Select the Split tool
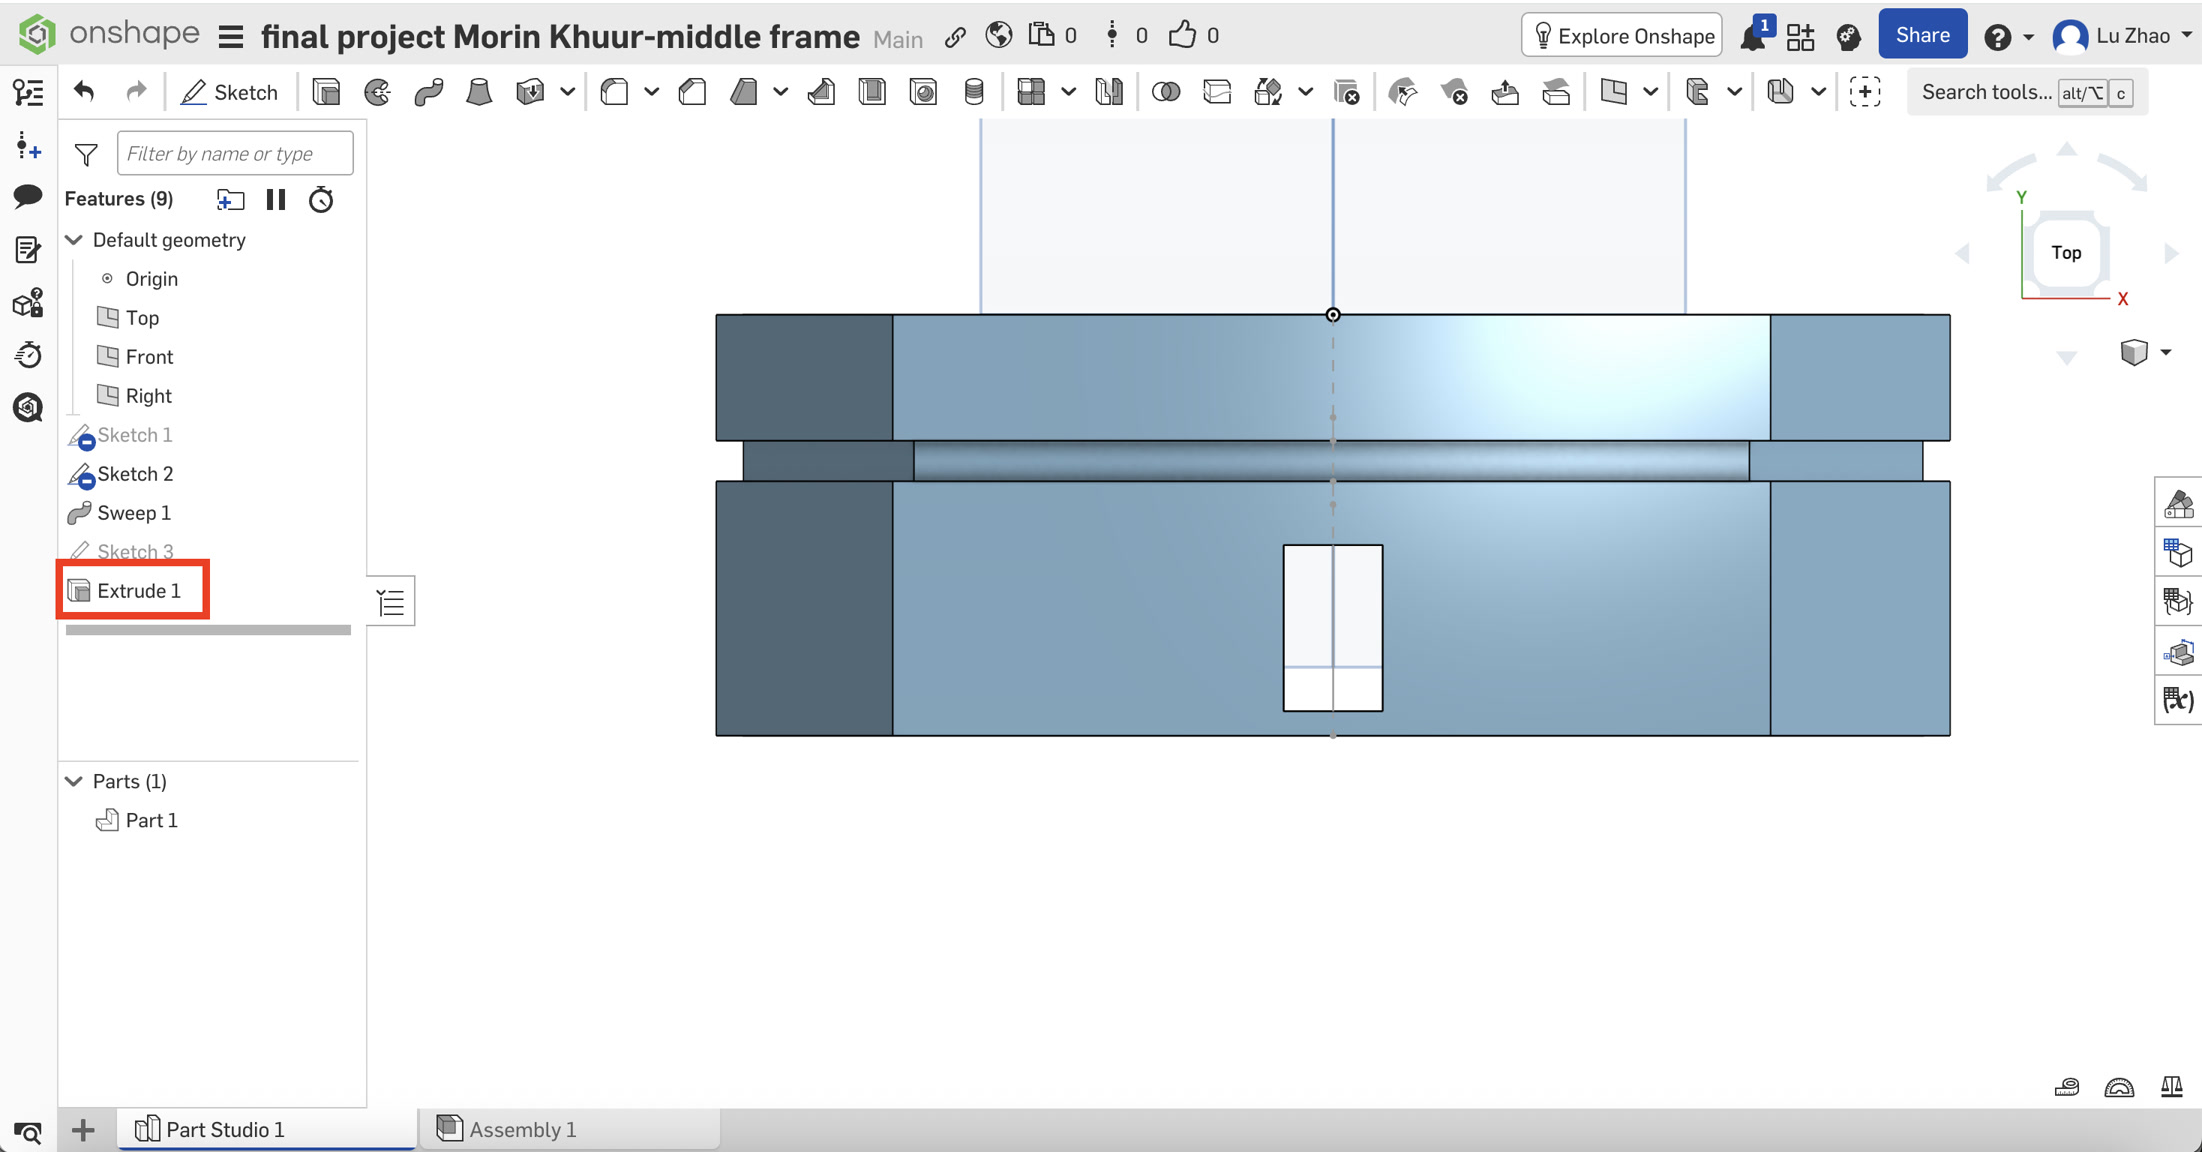The image size is (2202, 1152). (1216, 92)
